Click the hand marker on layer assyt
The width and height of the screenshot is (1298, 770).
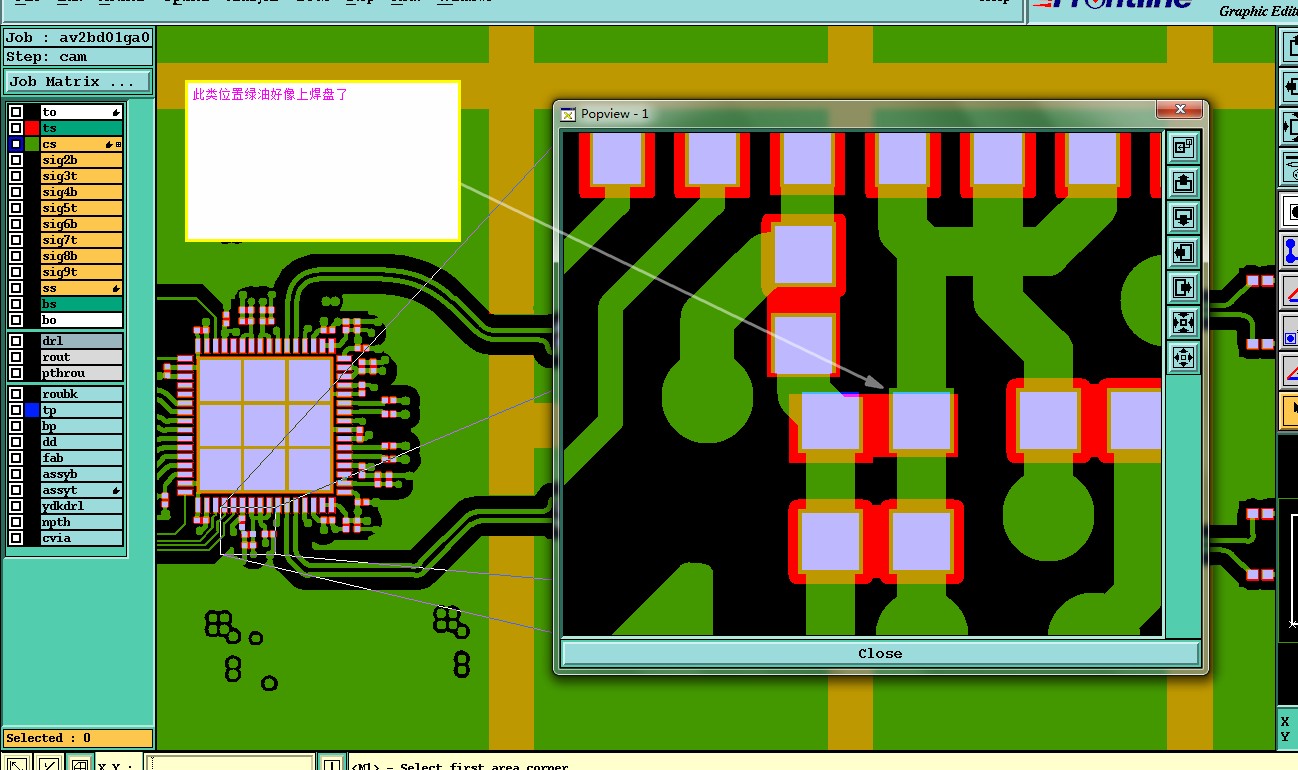pos(116,490)
